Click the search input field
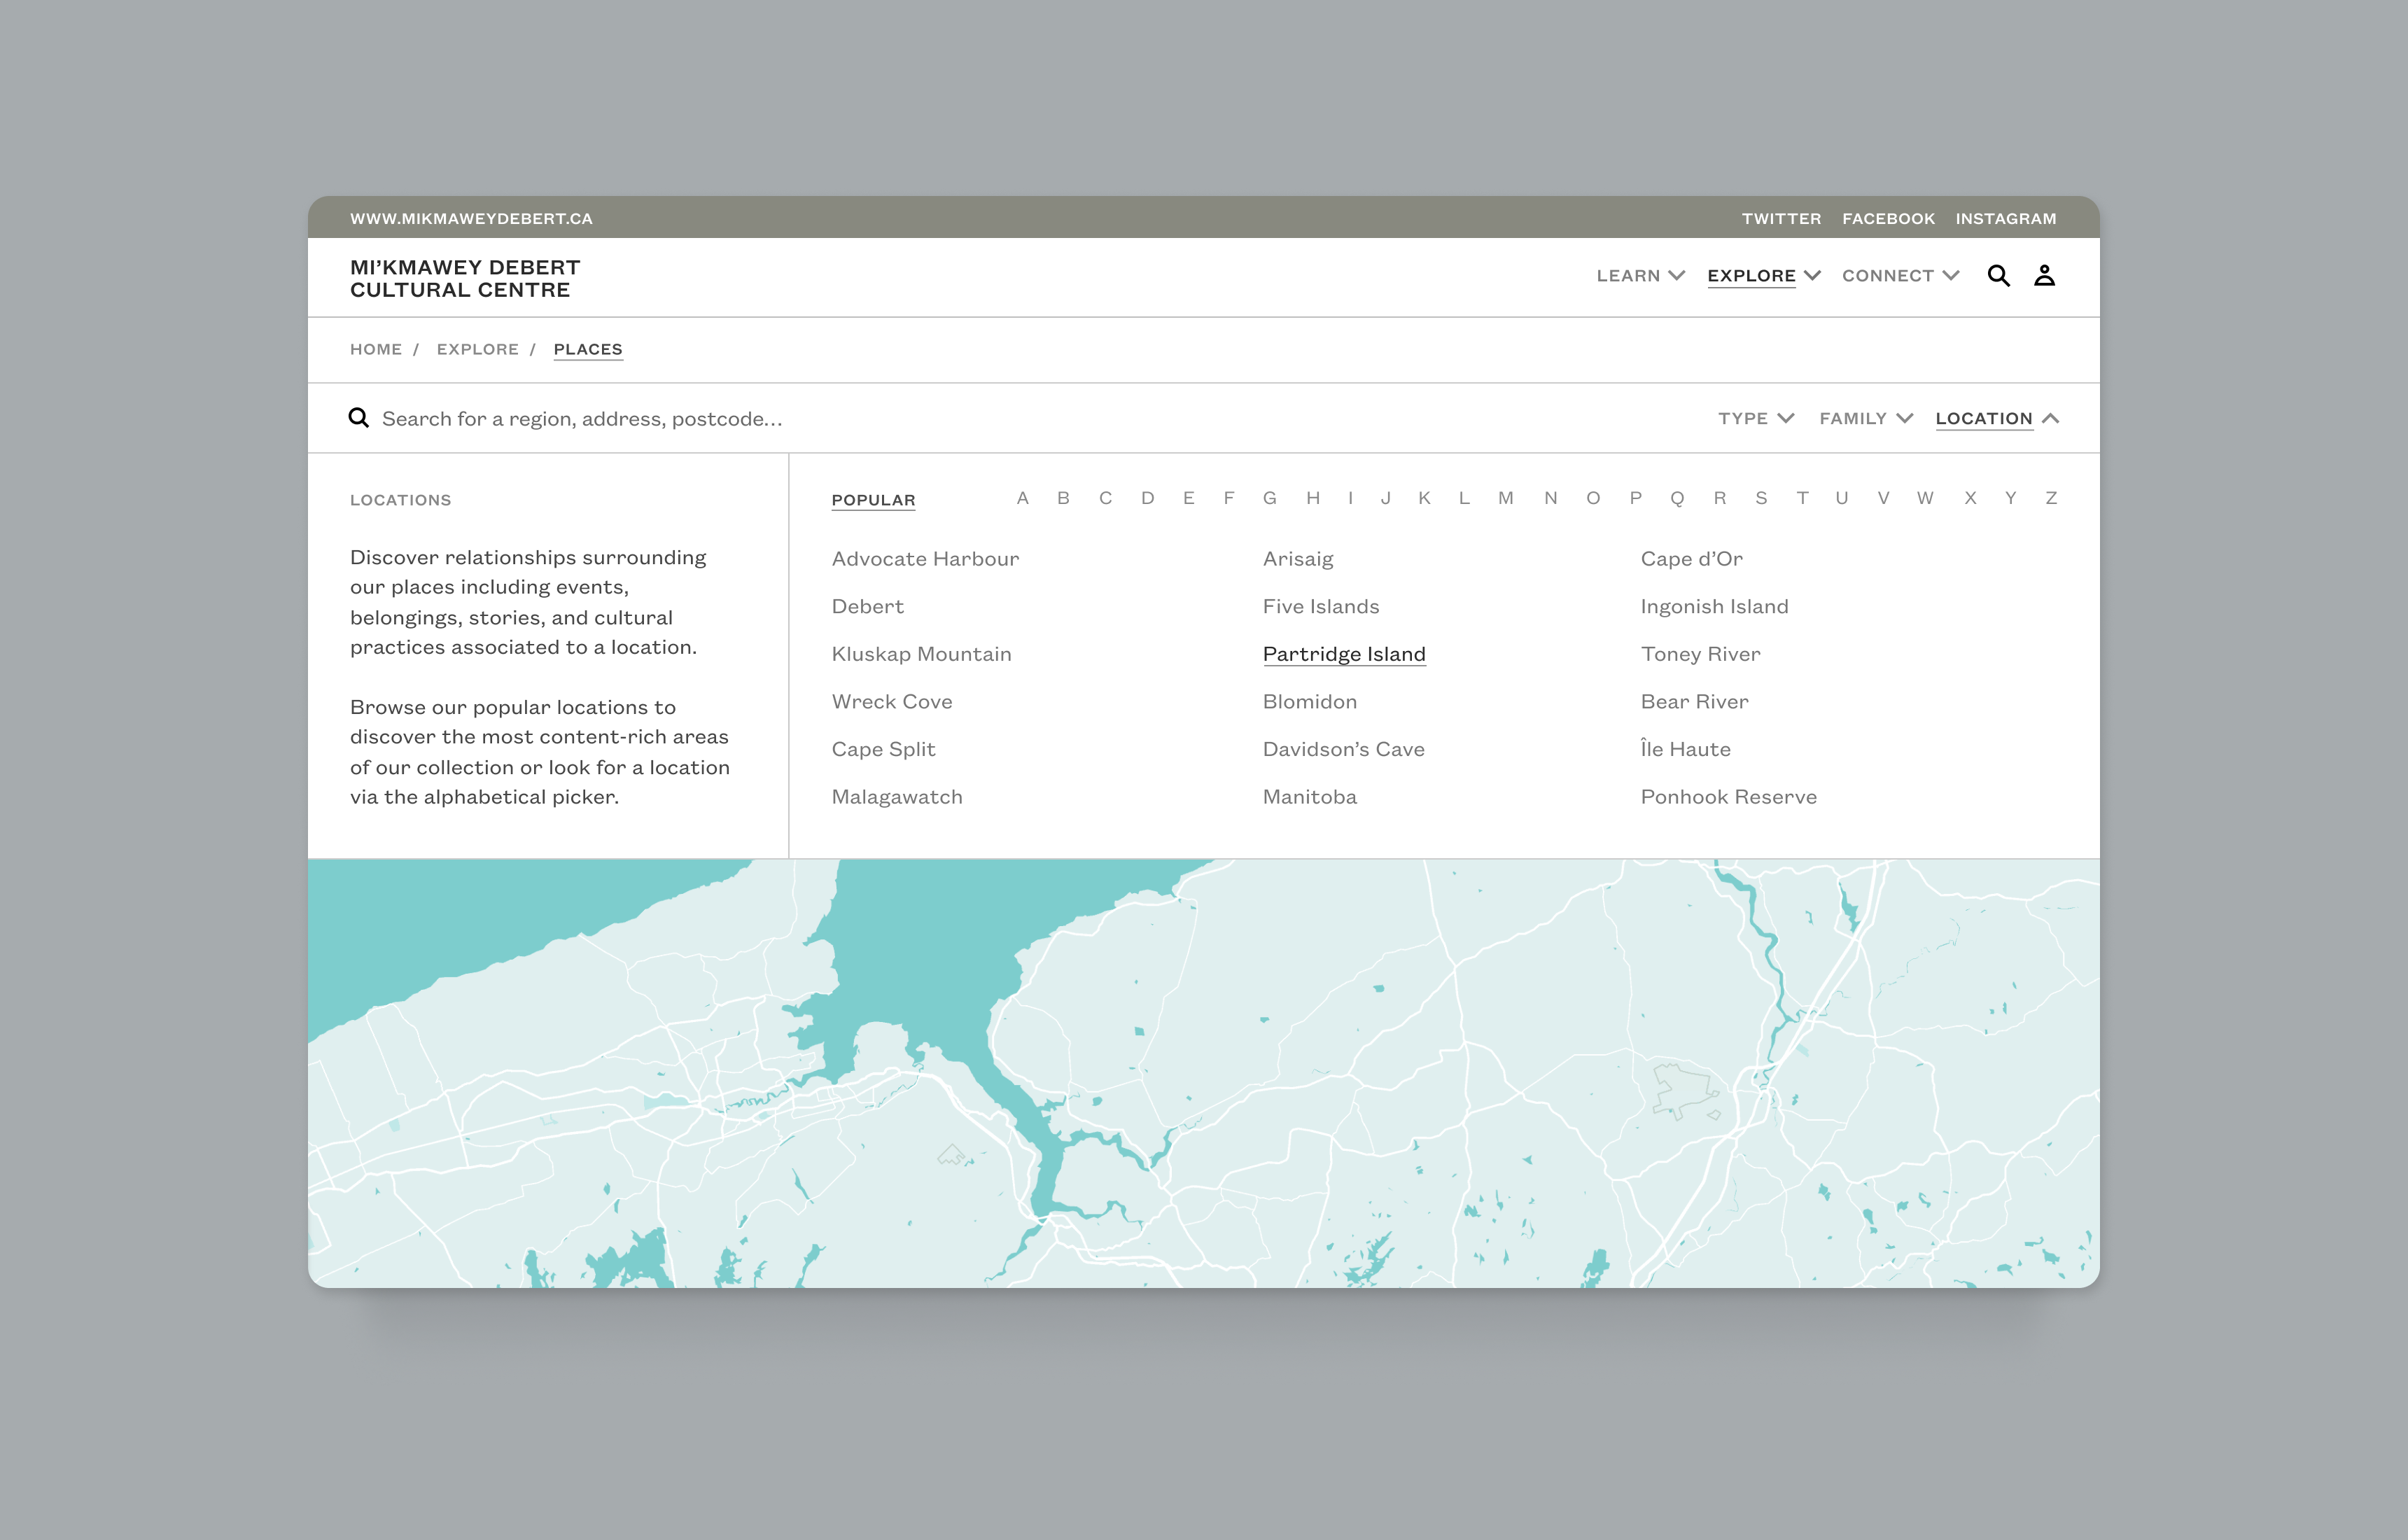Image resolution: width=2408 pixels, height=1540 pixels. click(1018, 418)
